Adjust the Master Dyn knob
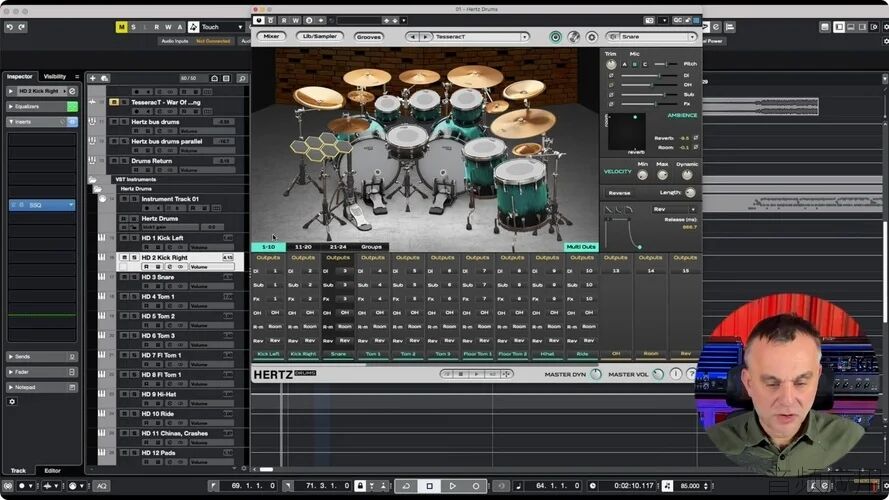 tap(595, 374)
